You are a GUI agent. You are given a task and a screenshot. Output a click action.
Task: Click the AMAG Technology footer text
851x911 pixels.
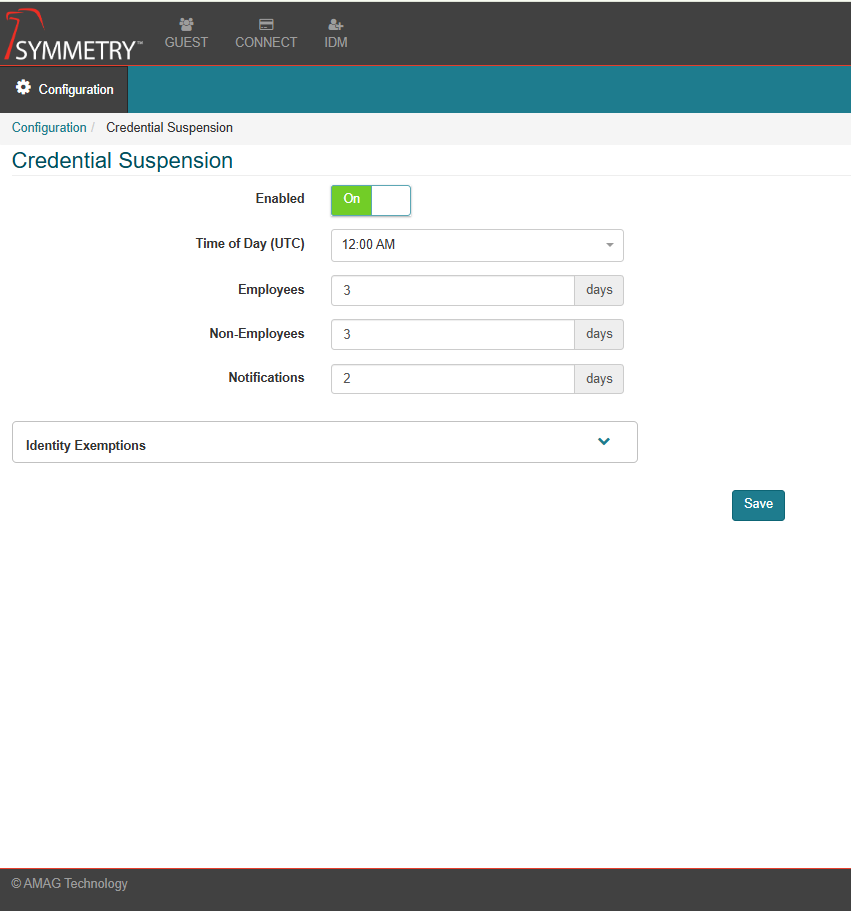tap(69, 884)
